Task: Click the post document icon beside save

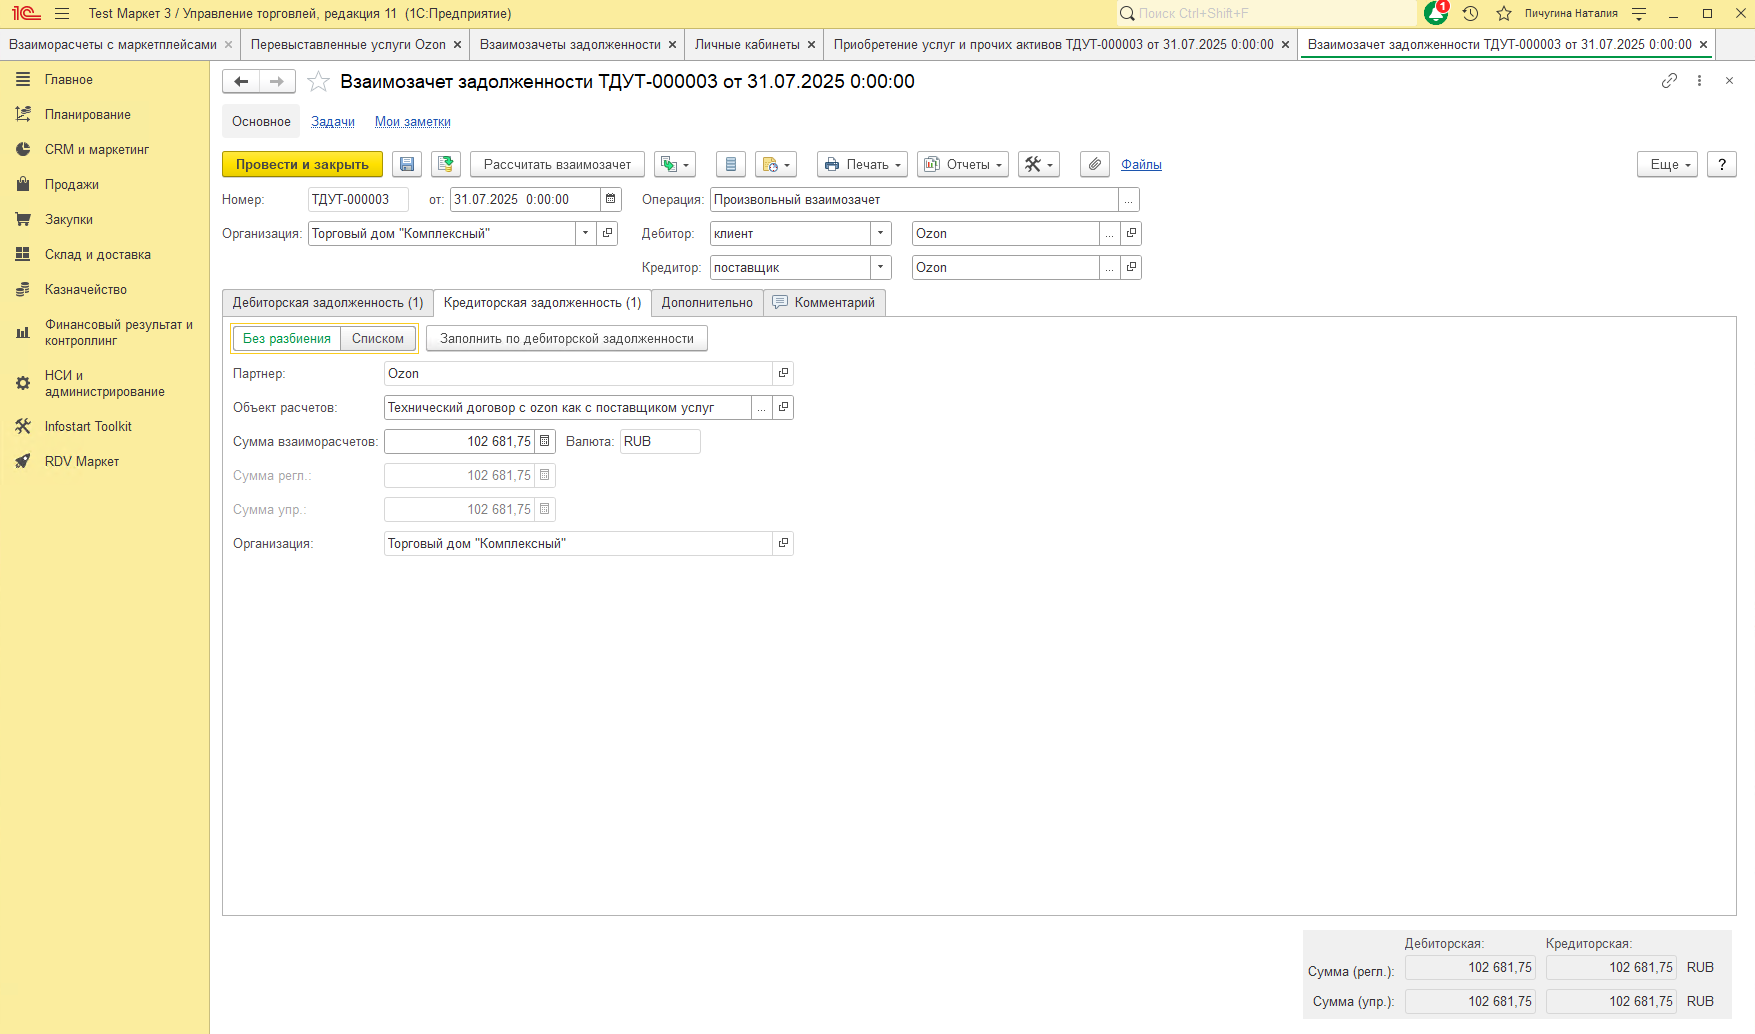Action: (x=446, y=165)
